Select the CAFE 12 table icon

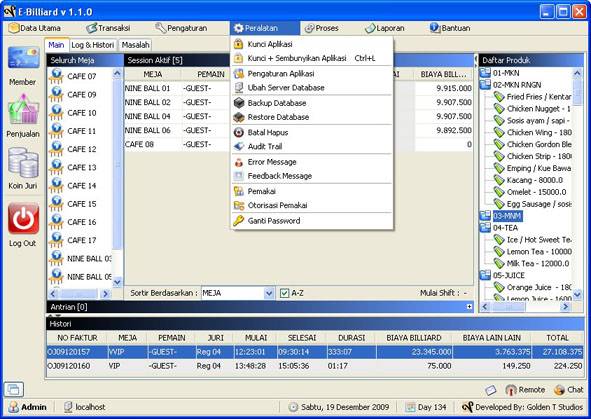point(56,149)
